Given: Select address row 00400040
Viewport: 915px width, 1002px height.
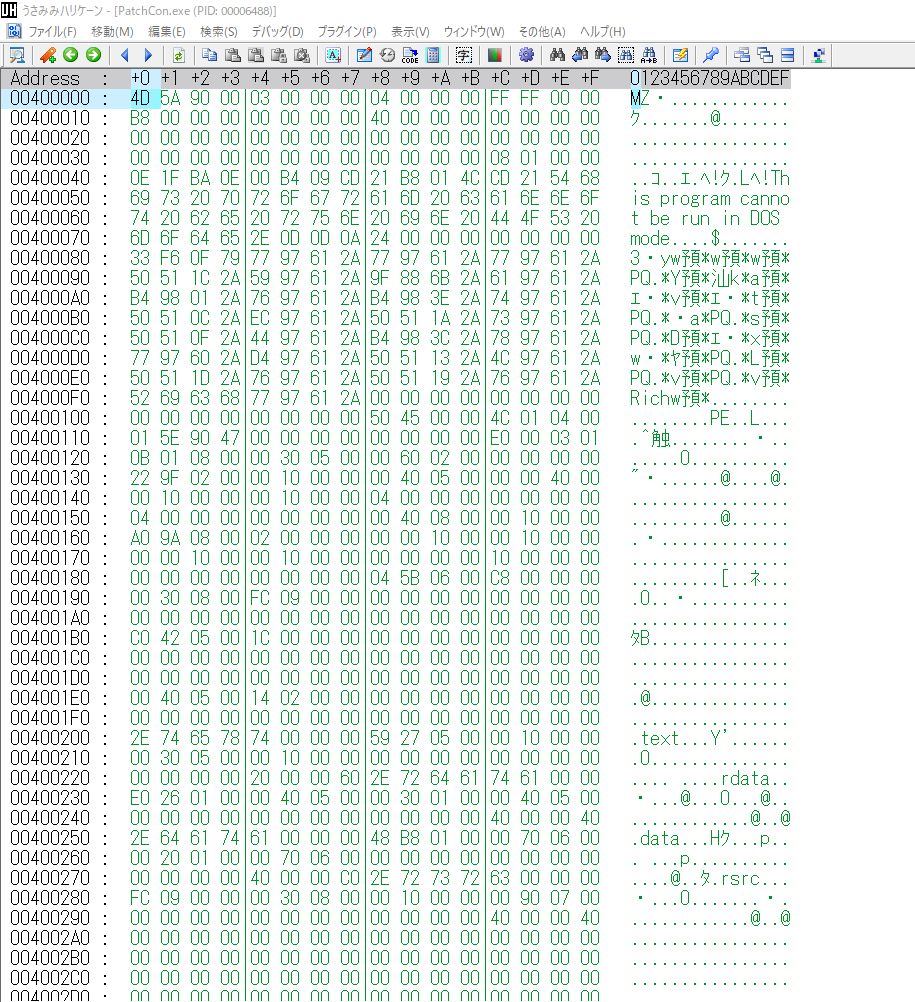Looking at the screenshot, I should 50,178.
